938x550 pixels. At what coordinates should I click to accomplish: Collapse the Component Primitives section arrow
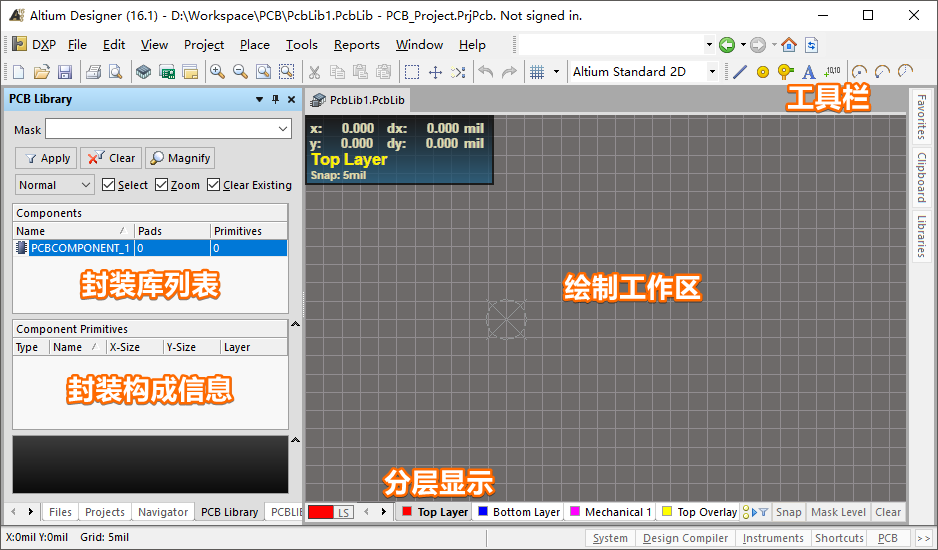tap(295, 324)
